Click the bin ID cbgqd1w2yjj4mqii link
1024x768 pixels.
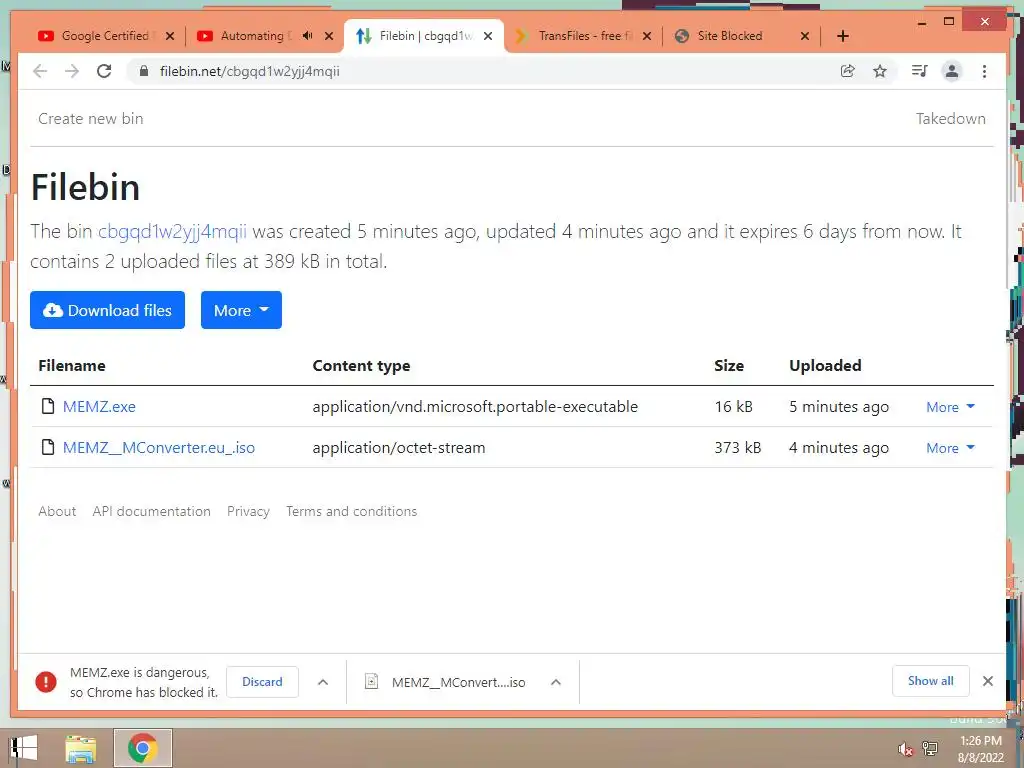[x=172, y=231]
